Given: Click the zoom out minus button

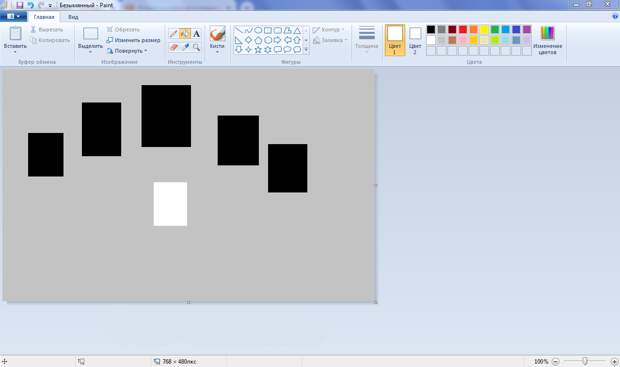Looking at the screenshot, I should pyautogui.click(x=556, y=361).
